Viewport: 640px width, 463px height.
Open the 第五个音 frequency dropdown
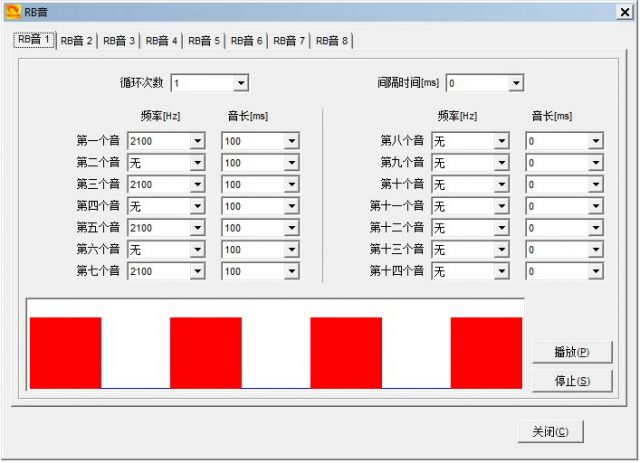point(198,228)
